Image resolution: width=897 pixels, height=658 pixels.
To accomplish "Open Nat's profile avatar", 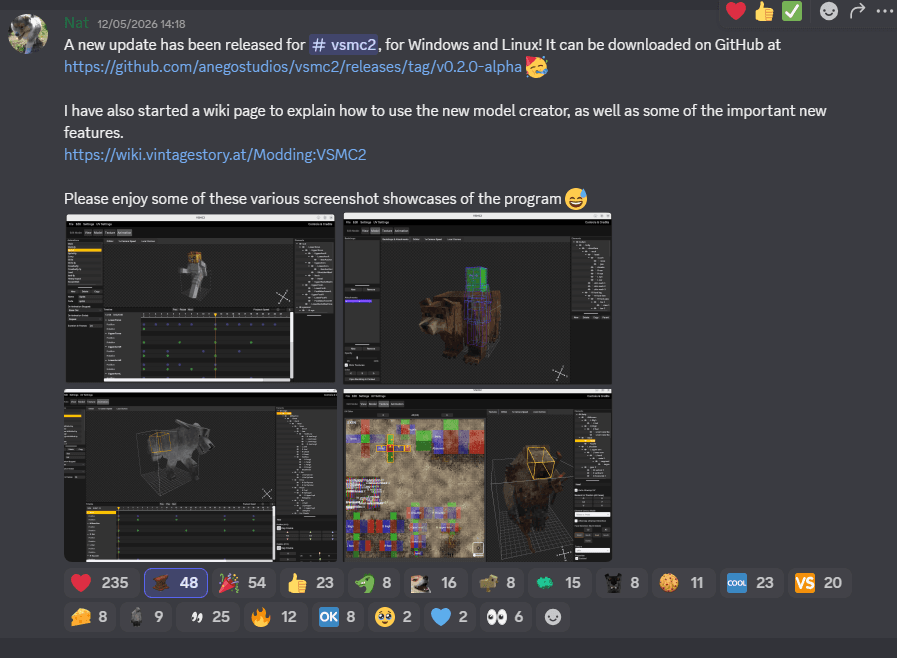I will (x=28, y=34).
